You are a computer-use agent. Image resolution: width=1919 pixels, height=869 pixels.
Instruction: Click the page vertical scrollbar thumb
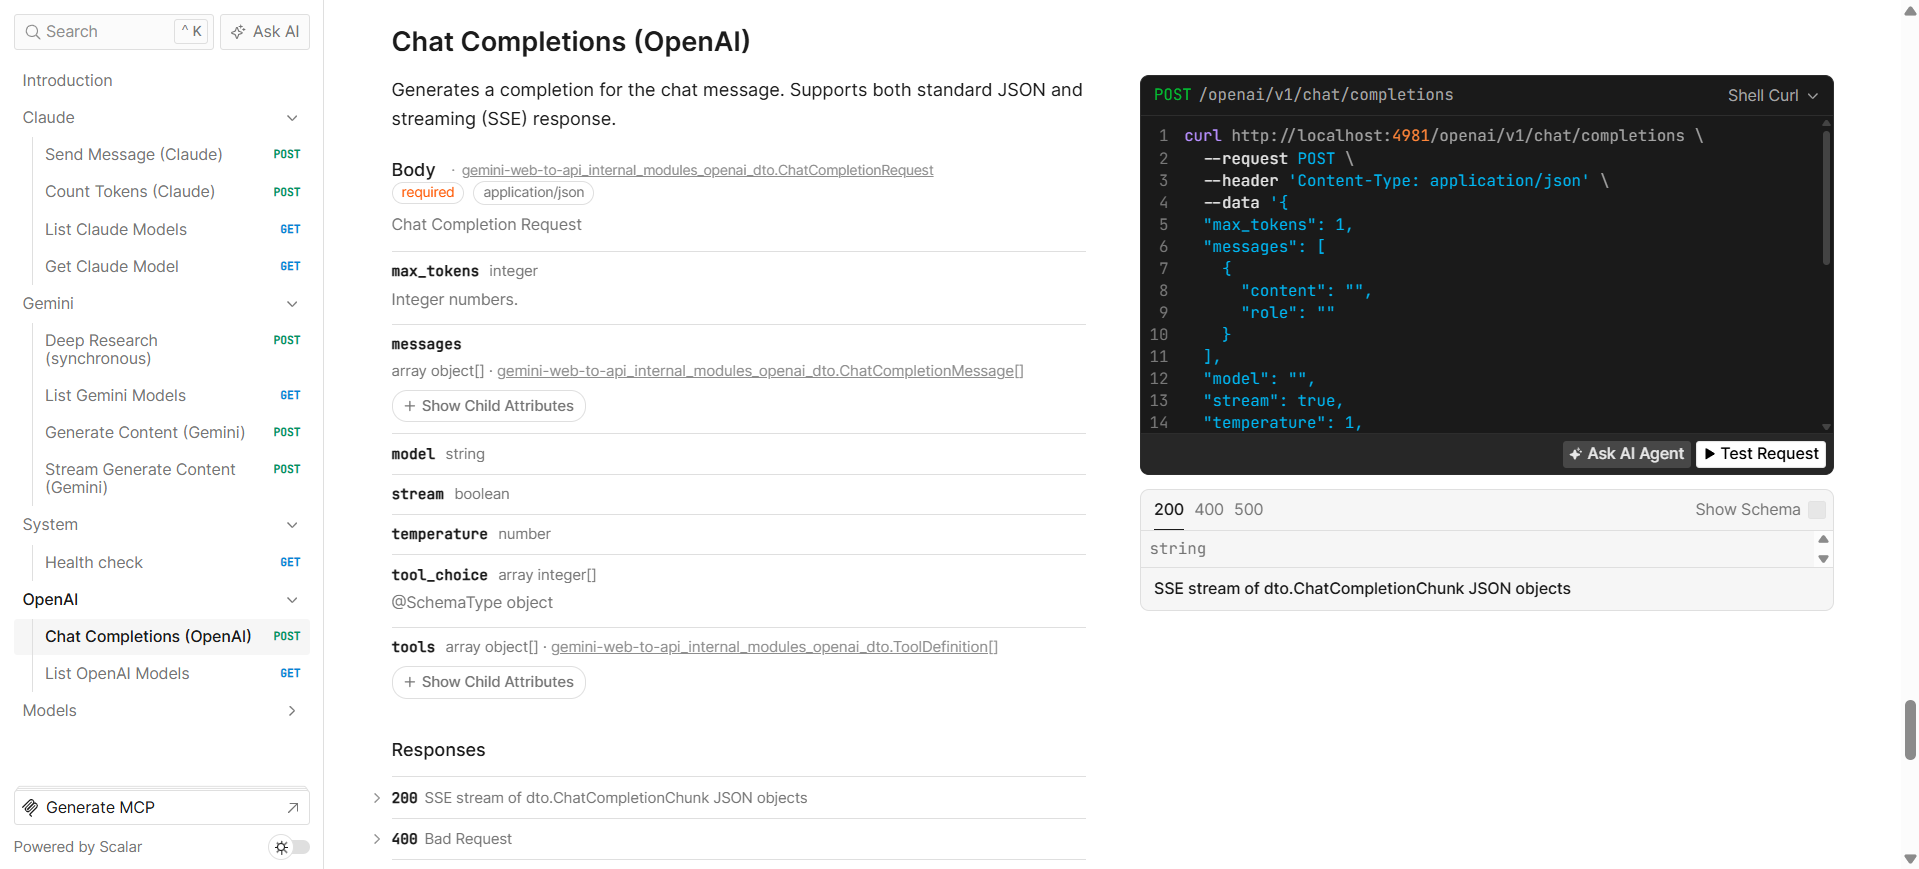point(1910,730)
